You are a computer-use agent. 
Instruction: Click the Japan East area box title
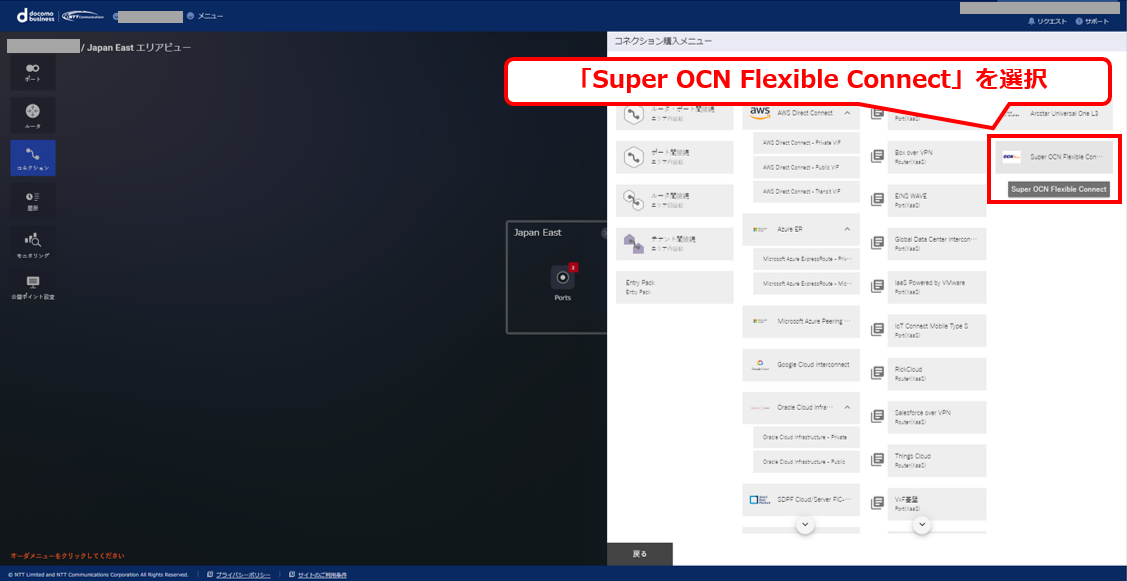538,232
